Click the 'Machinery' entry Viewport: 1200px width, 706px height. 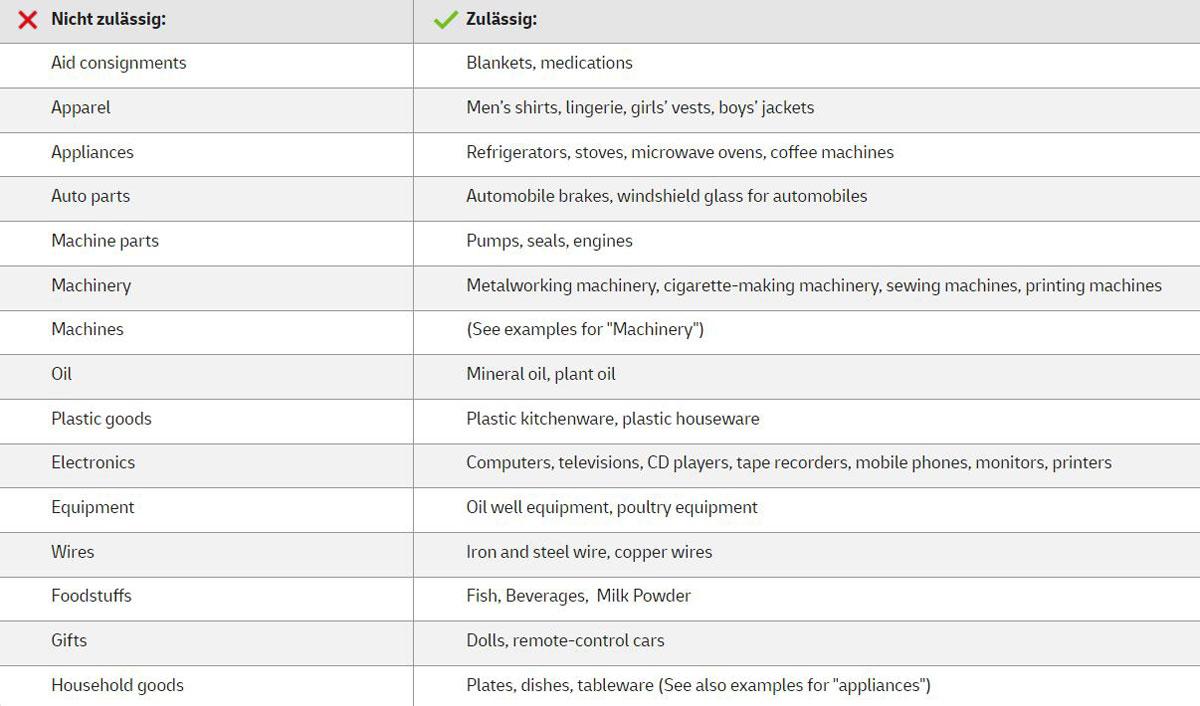91,285
